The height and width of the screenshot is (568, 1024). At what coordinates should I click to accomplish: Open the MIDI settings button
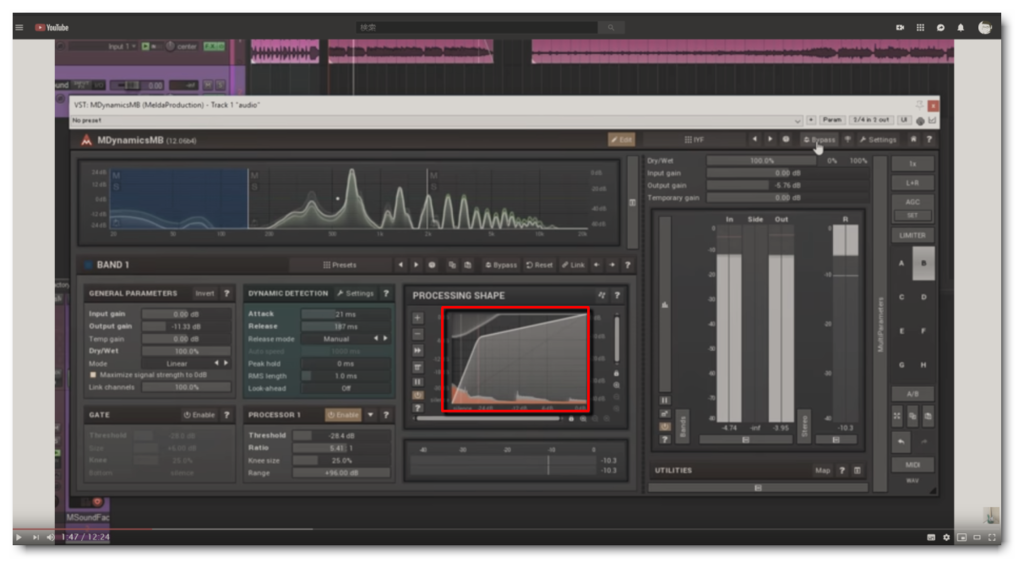pos(912,465)
